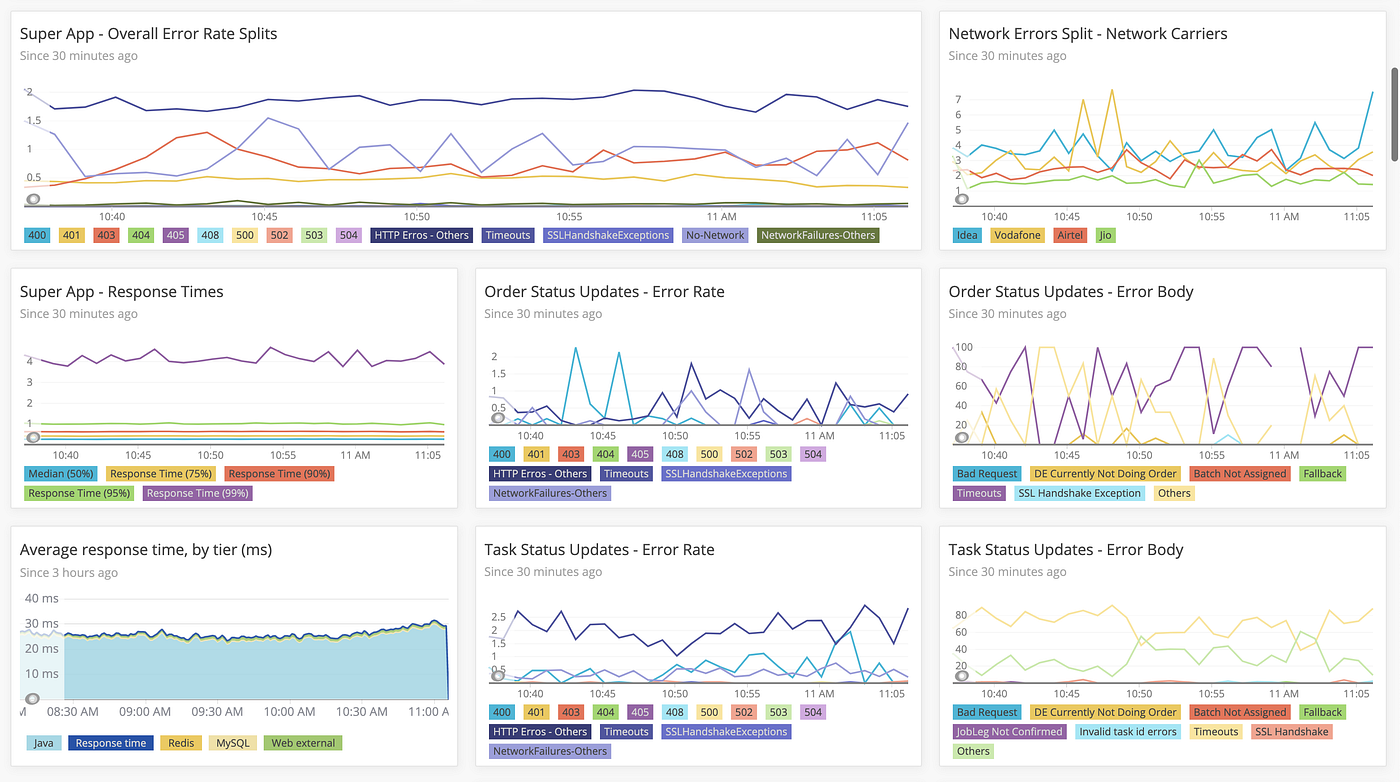
Task: Click gray circle icon in Average response time by tier chart
Action: [x=33, y=698]
